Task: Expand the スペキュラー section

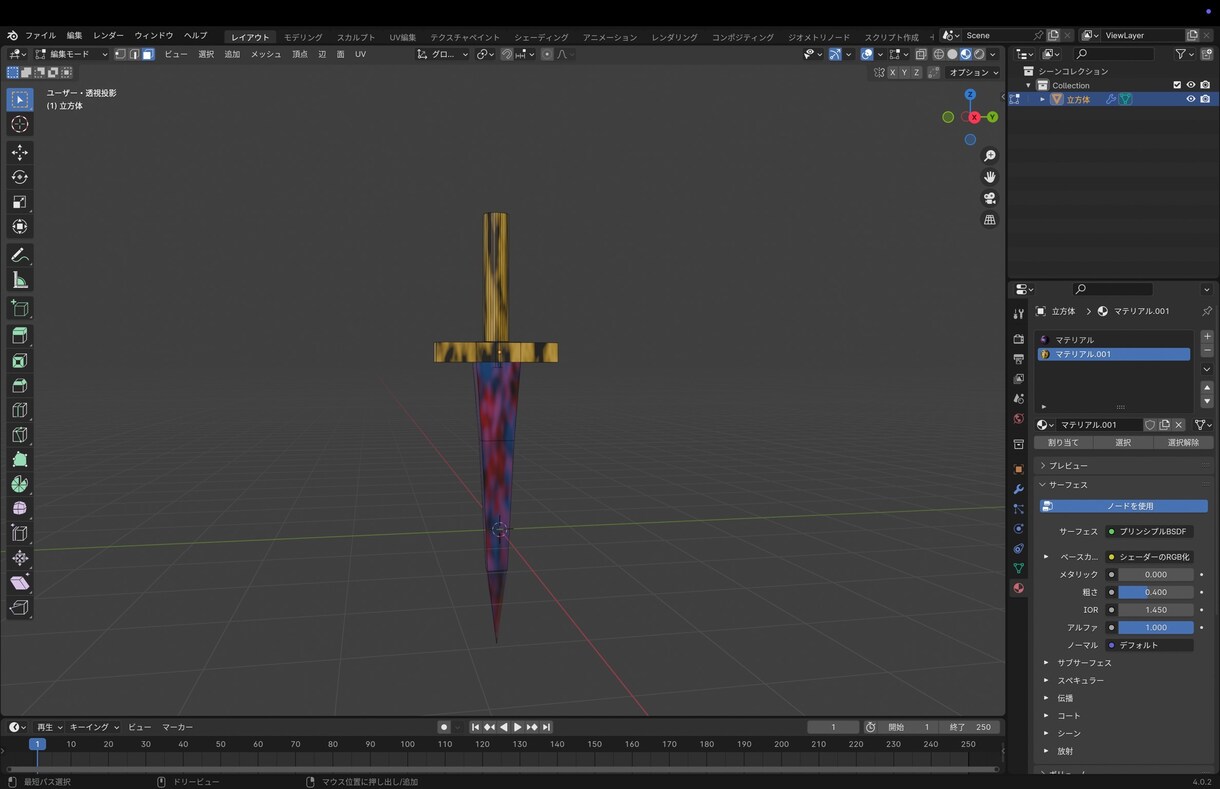Action: point(1046,680)
